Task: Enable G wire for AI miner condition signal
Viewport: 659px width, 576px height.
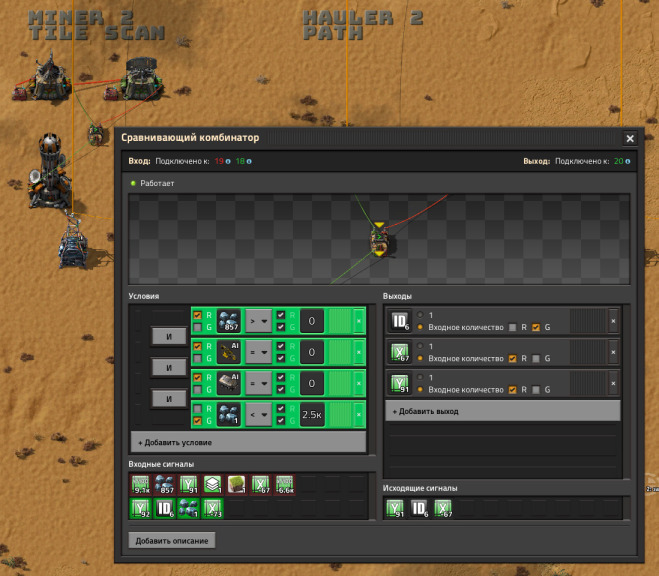Action: tap(198, 358)
